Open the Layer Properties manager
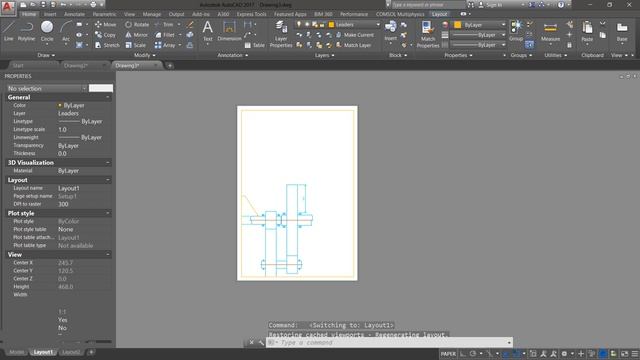The height and width of the screenshot is (360, 640). pyautogui.click(x=281, y=34)
